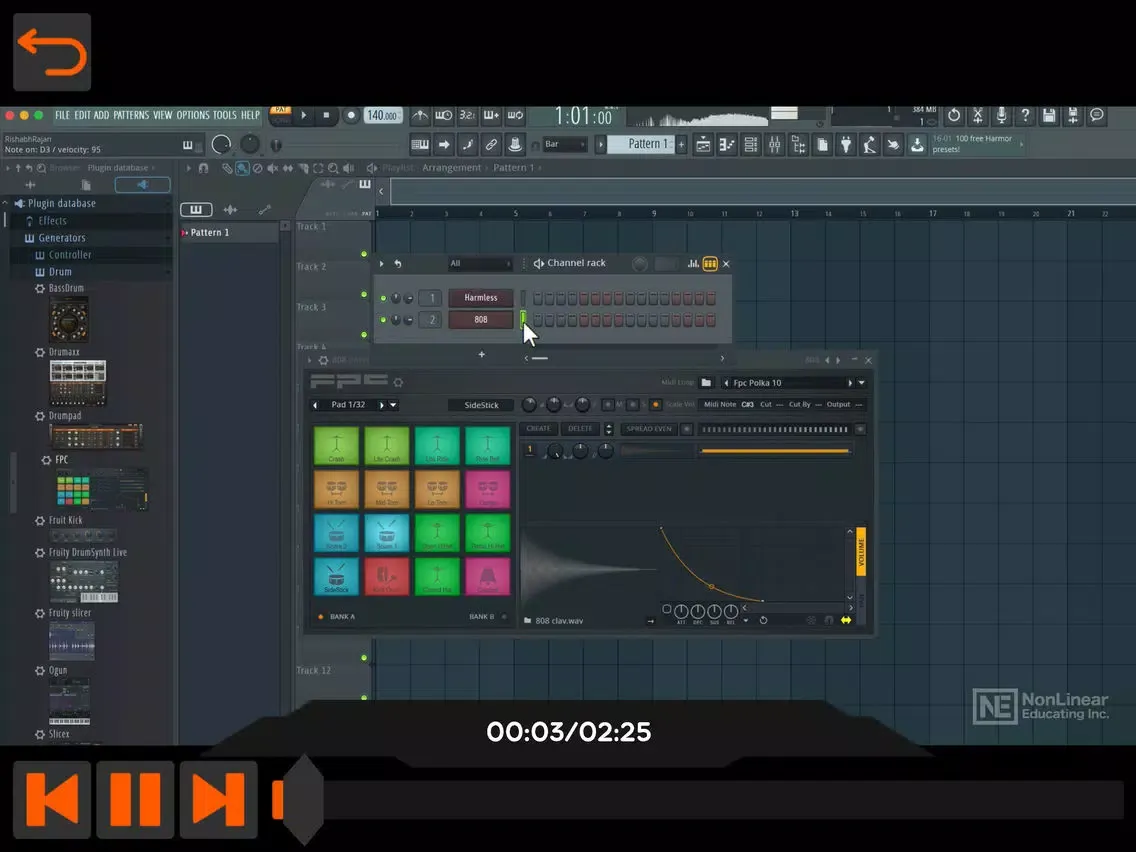Click the FL Studio transport stop button
Screen dimensions: 1136x852
tap(326, 115)
